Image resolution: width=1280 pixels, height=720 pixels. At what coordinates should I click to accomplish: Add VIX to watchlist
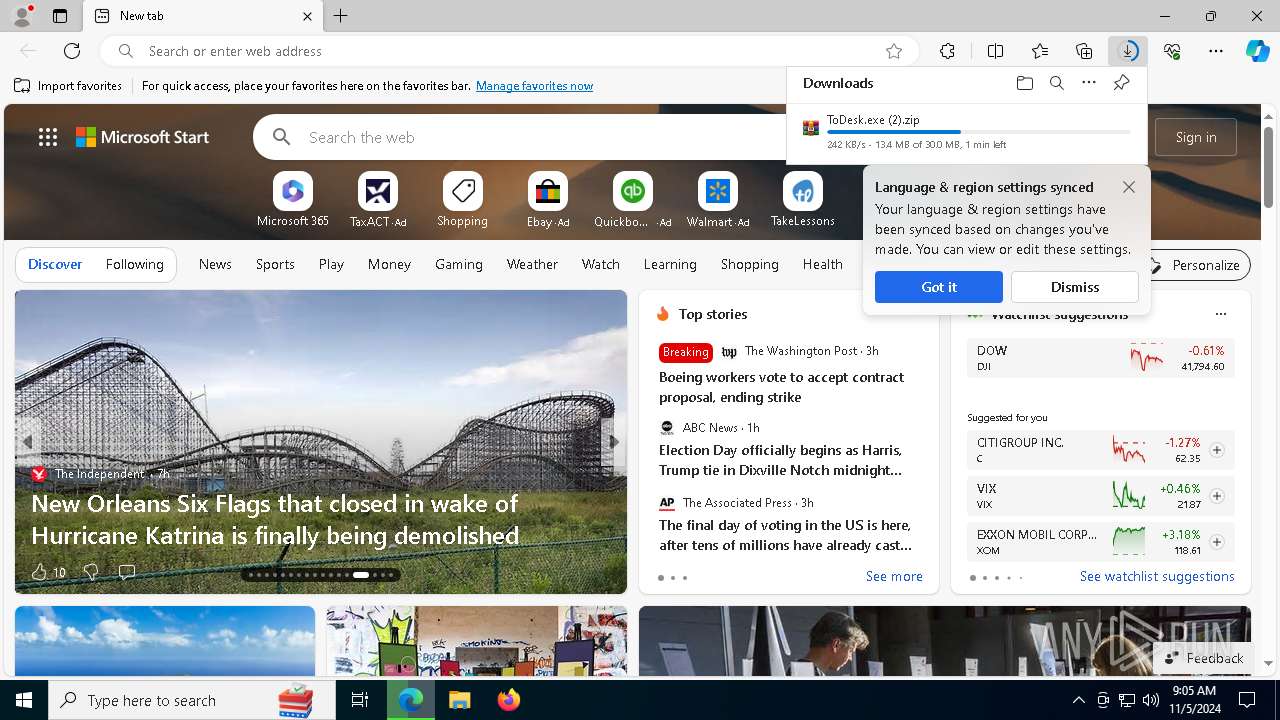[x=1217, y=496]
